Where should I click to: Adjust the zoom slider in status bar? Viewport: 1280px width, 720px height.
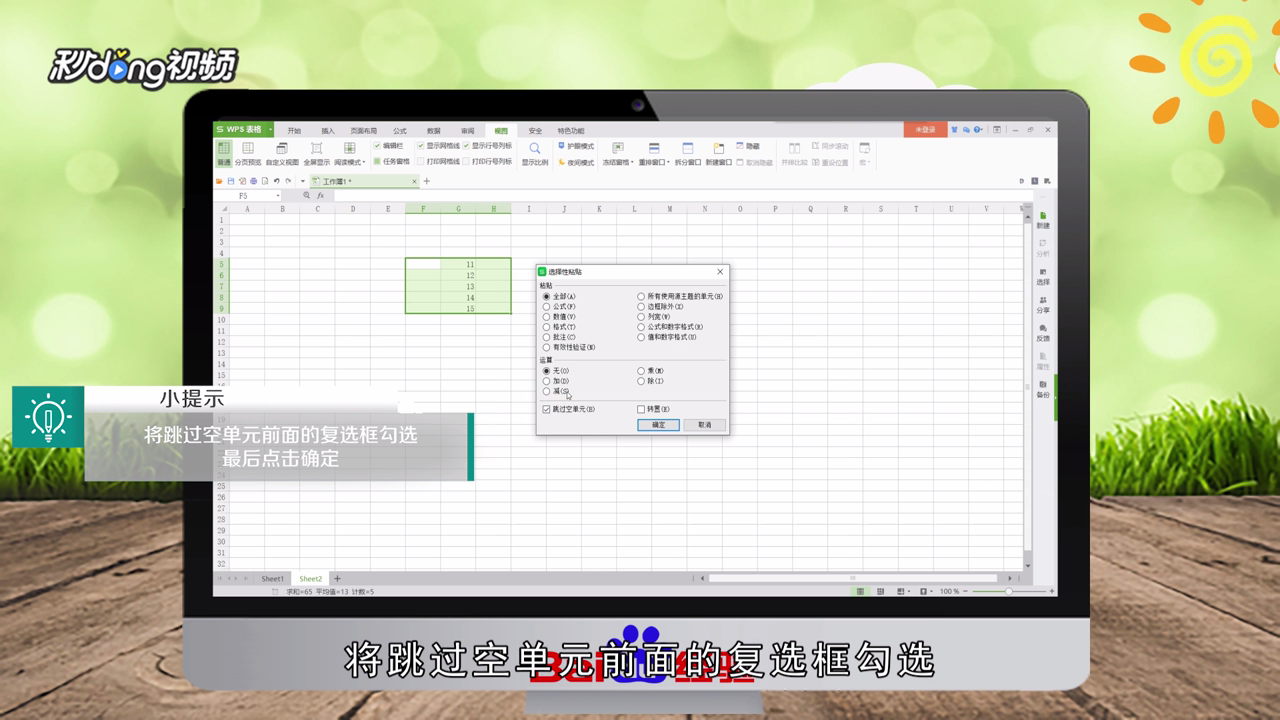click(x=1009, y=591)
